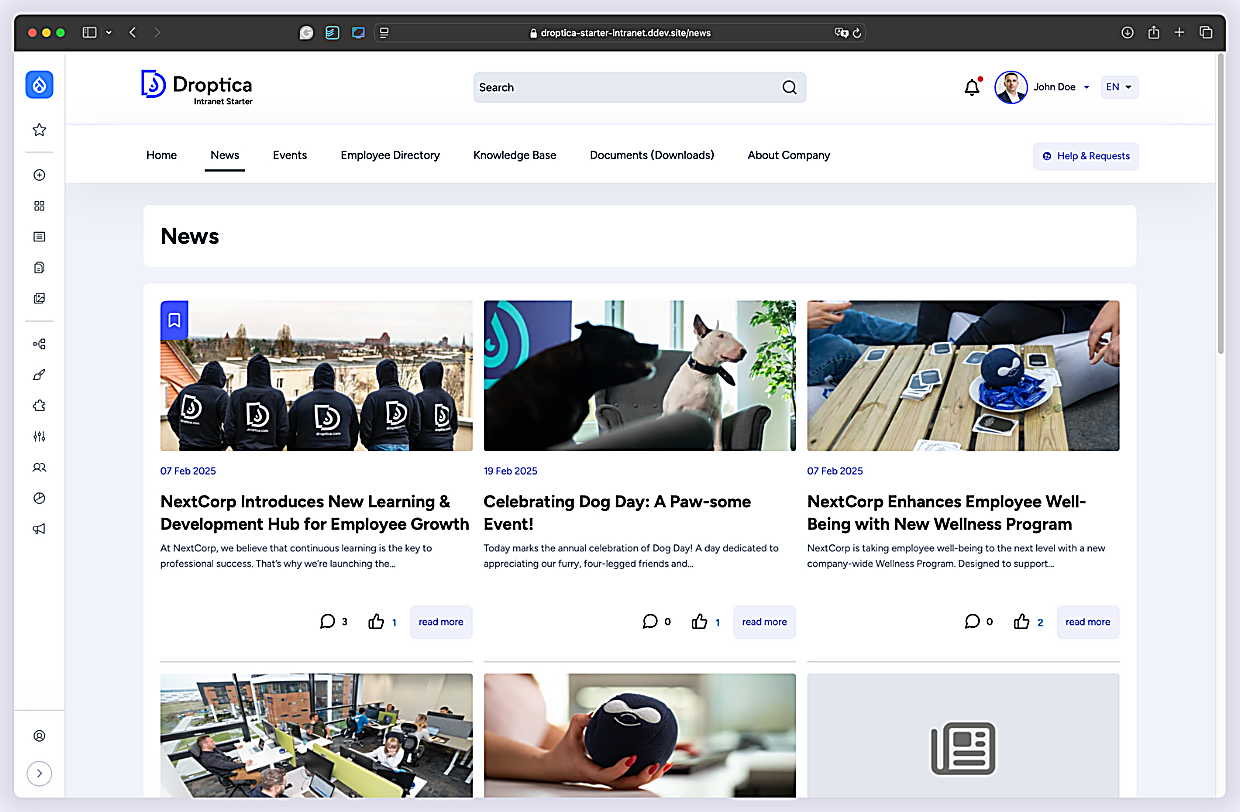Image resolution: width=1240 pixels, height=812 pixels.
Task: Click the two dogs photo thumbnail
Action: click(x=640, y=376)
